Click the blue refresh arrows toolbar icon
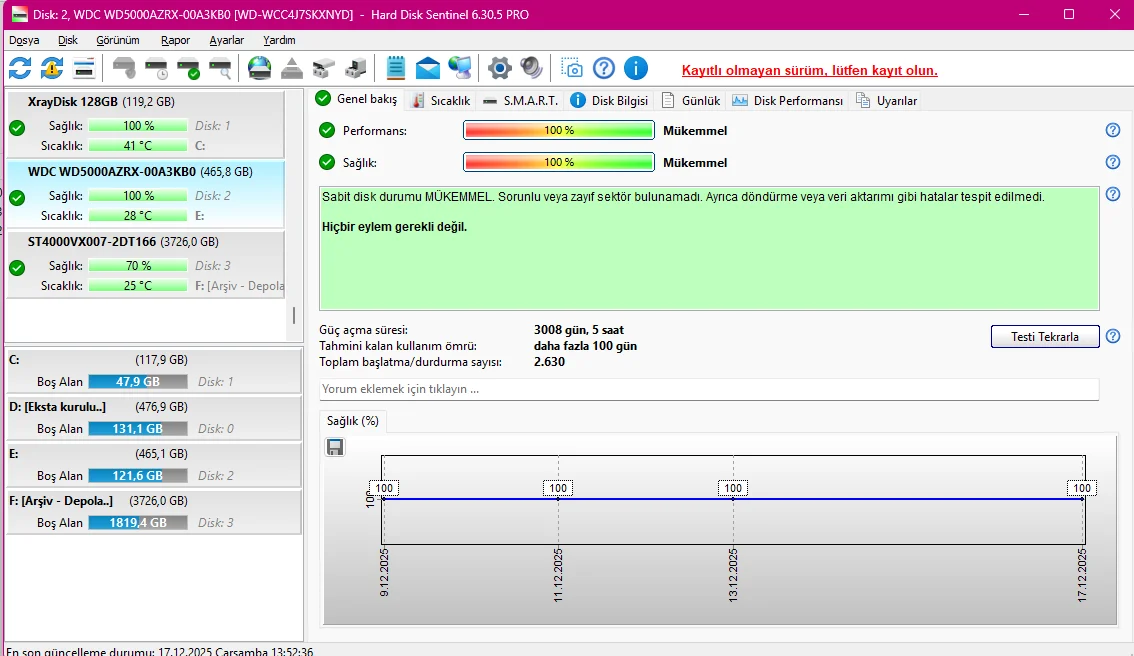The height and width of the screenshot is (656, 1134). 20,68
